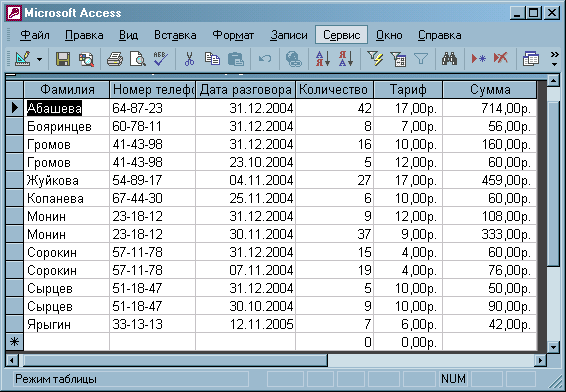Click the Жуйкова surname cell

pos(66,180)
